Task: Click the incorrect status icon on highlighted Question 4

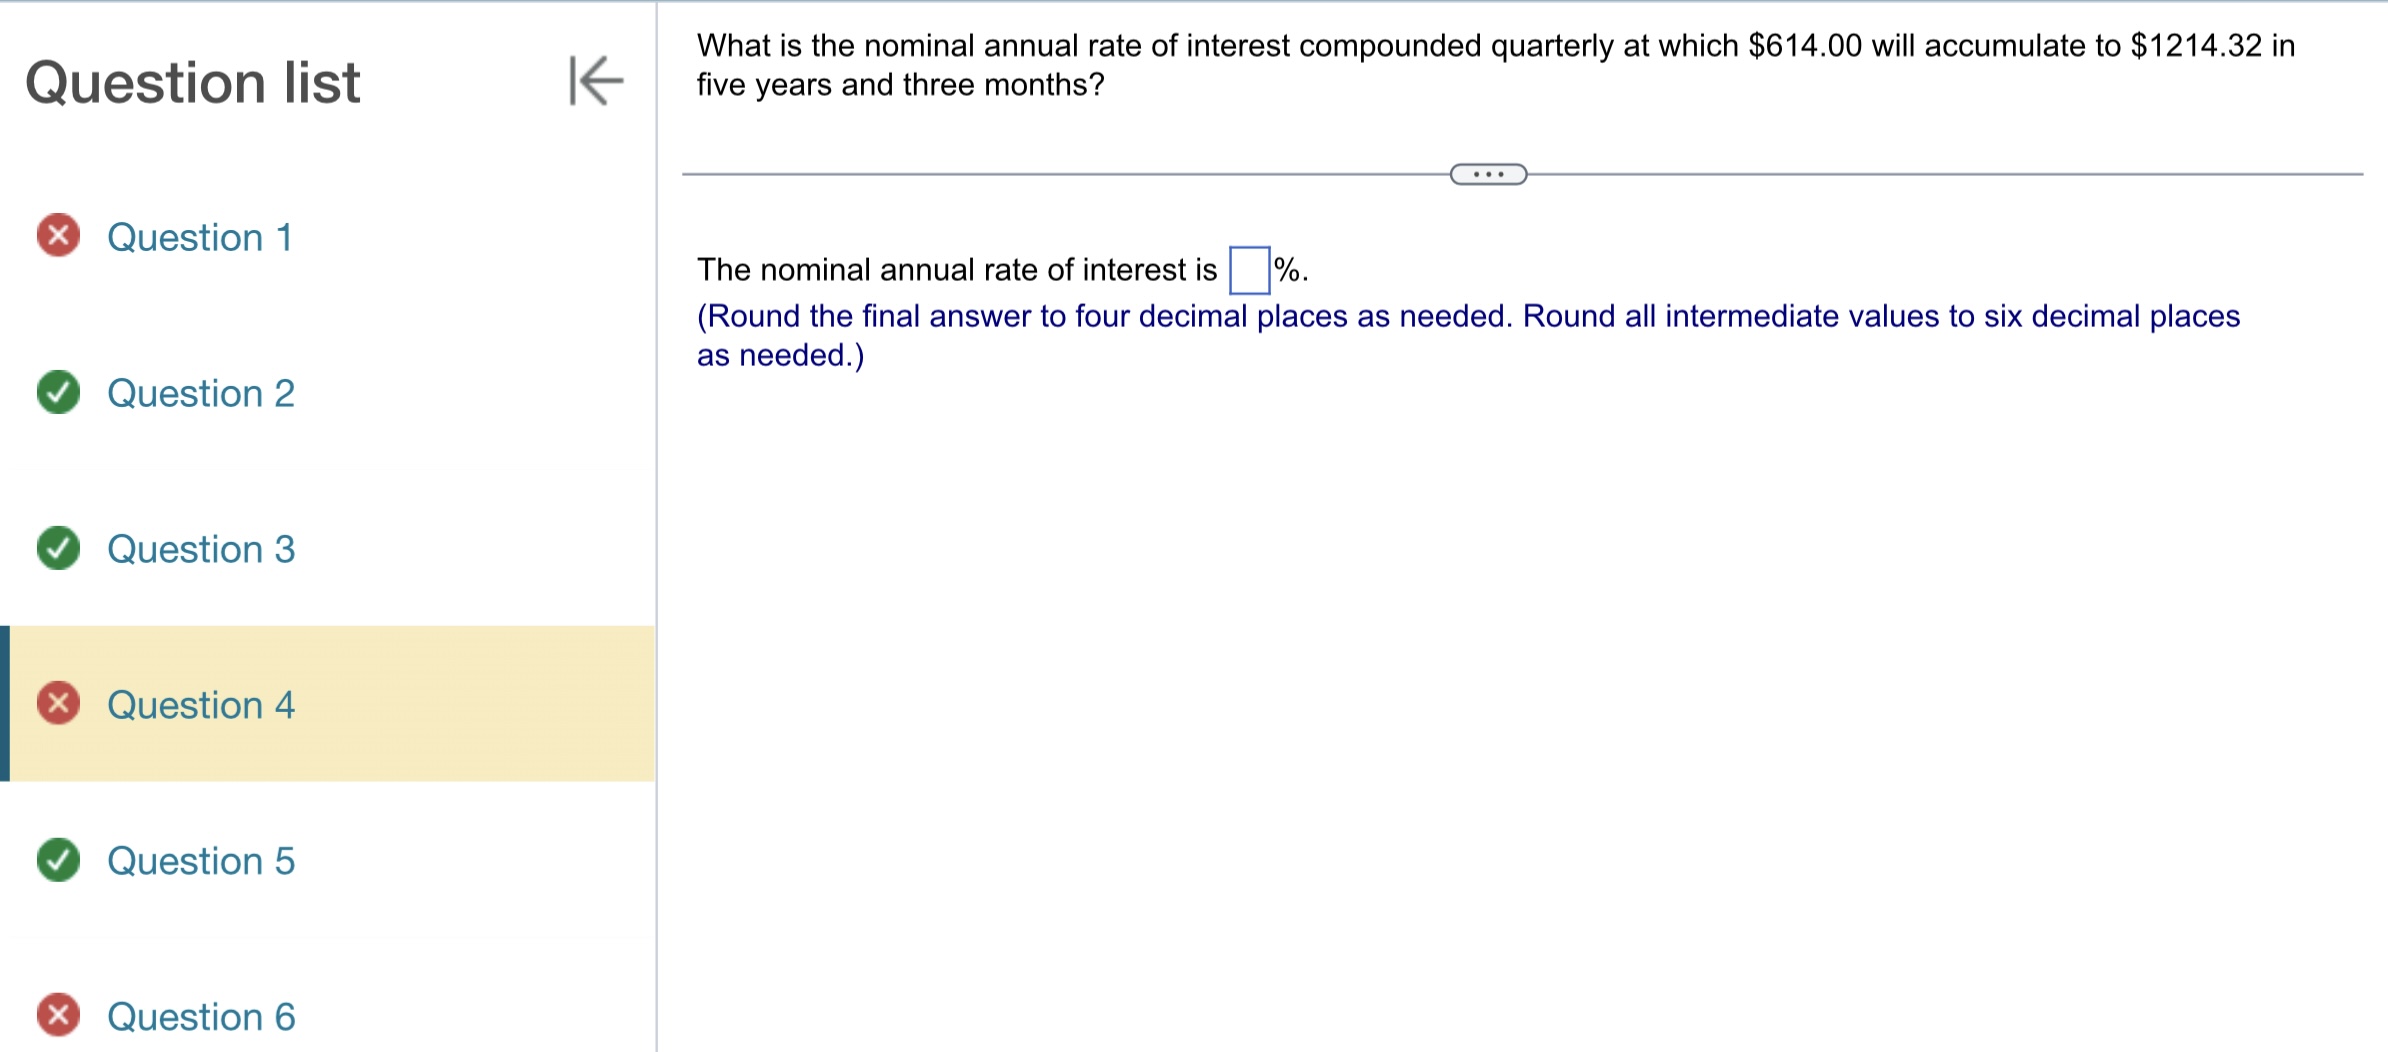Action: [58, 704]
